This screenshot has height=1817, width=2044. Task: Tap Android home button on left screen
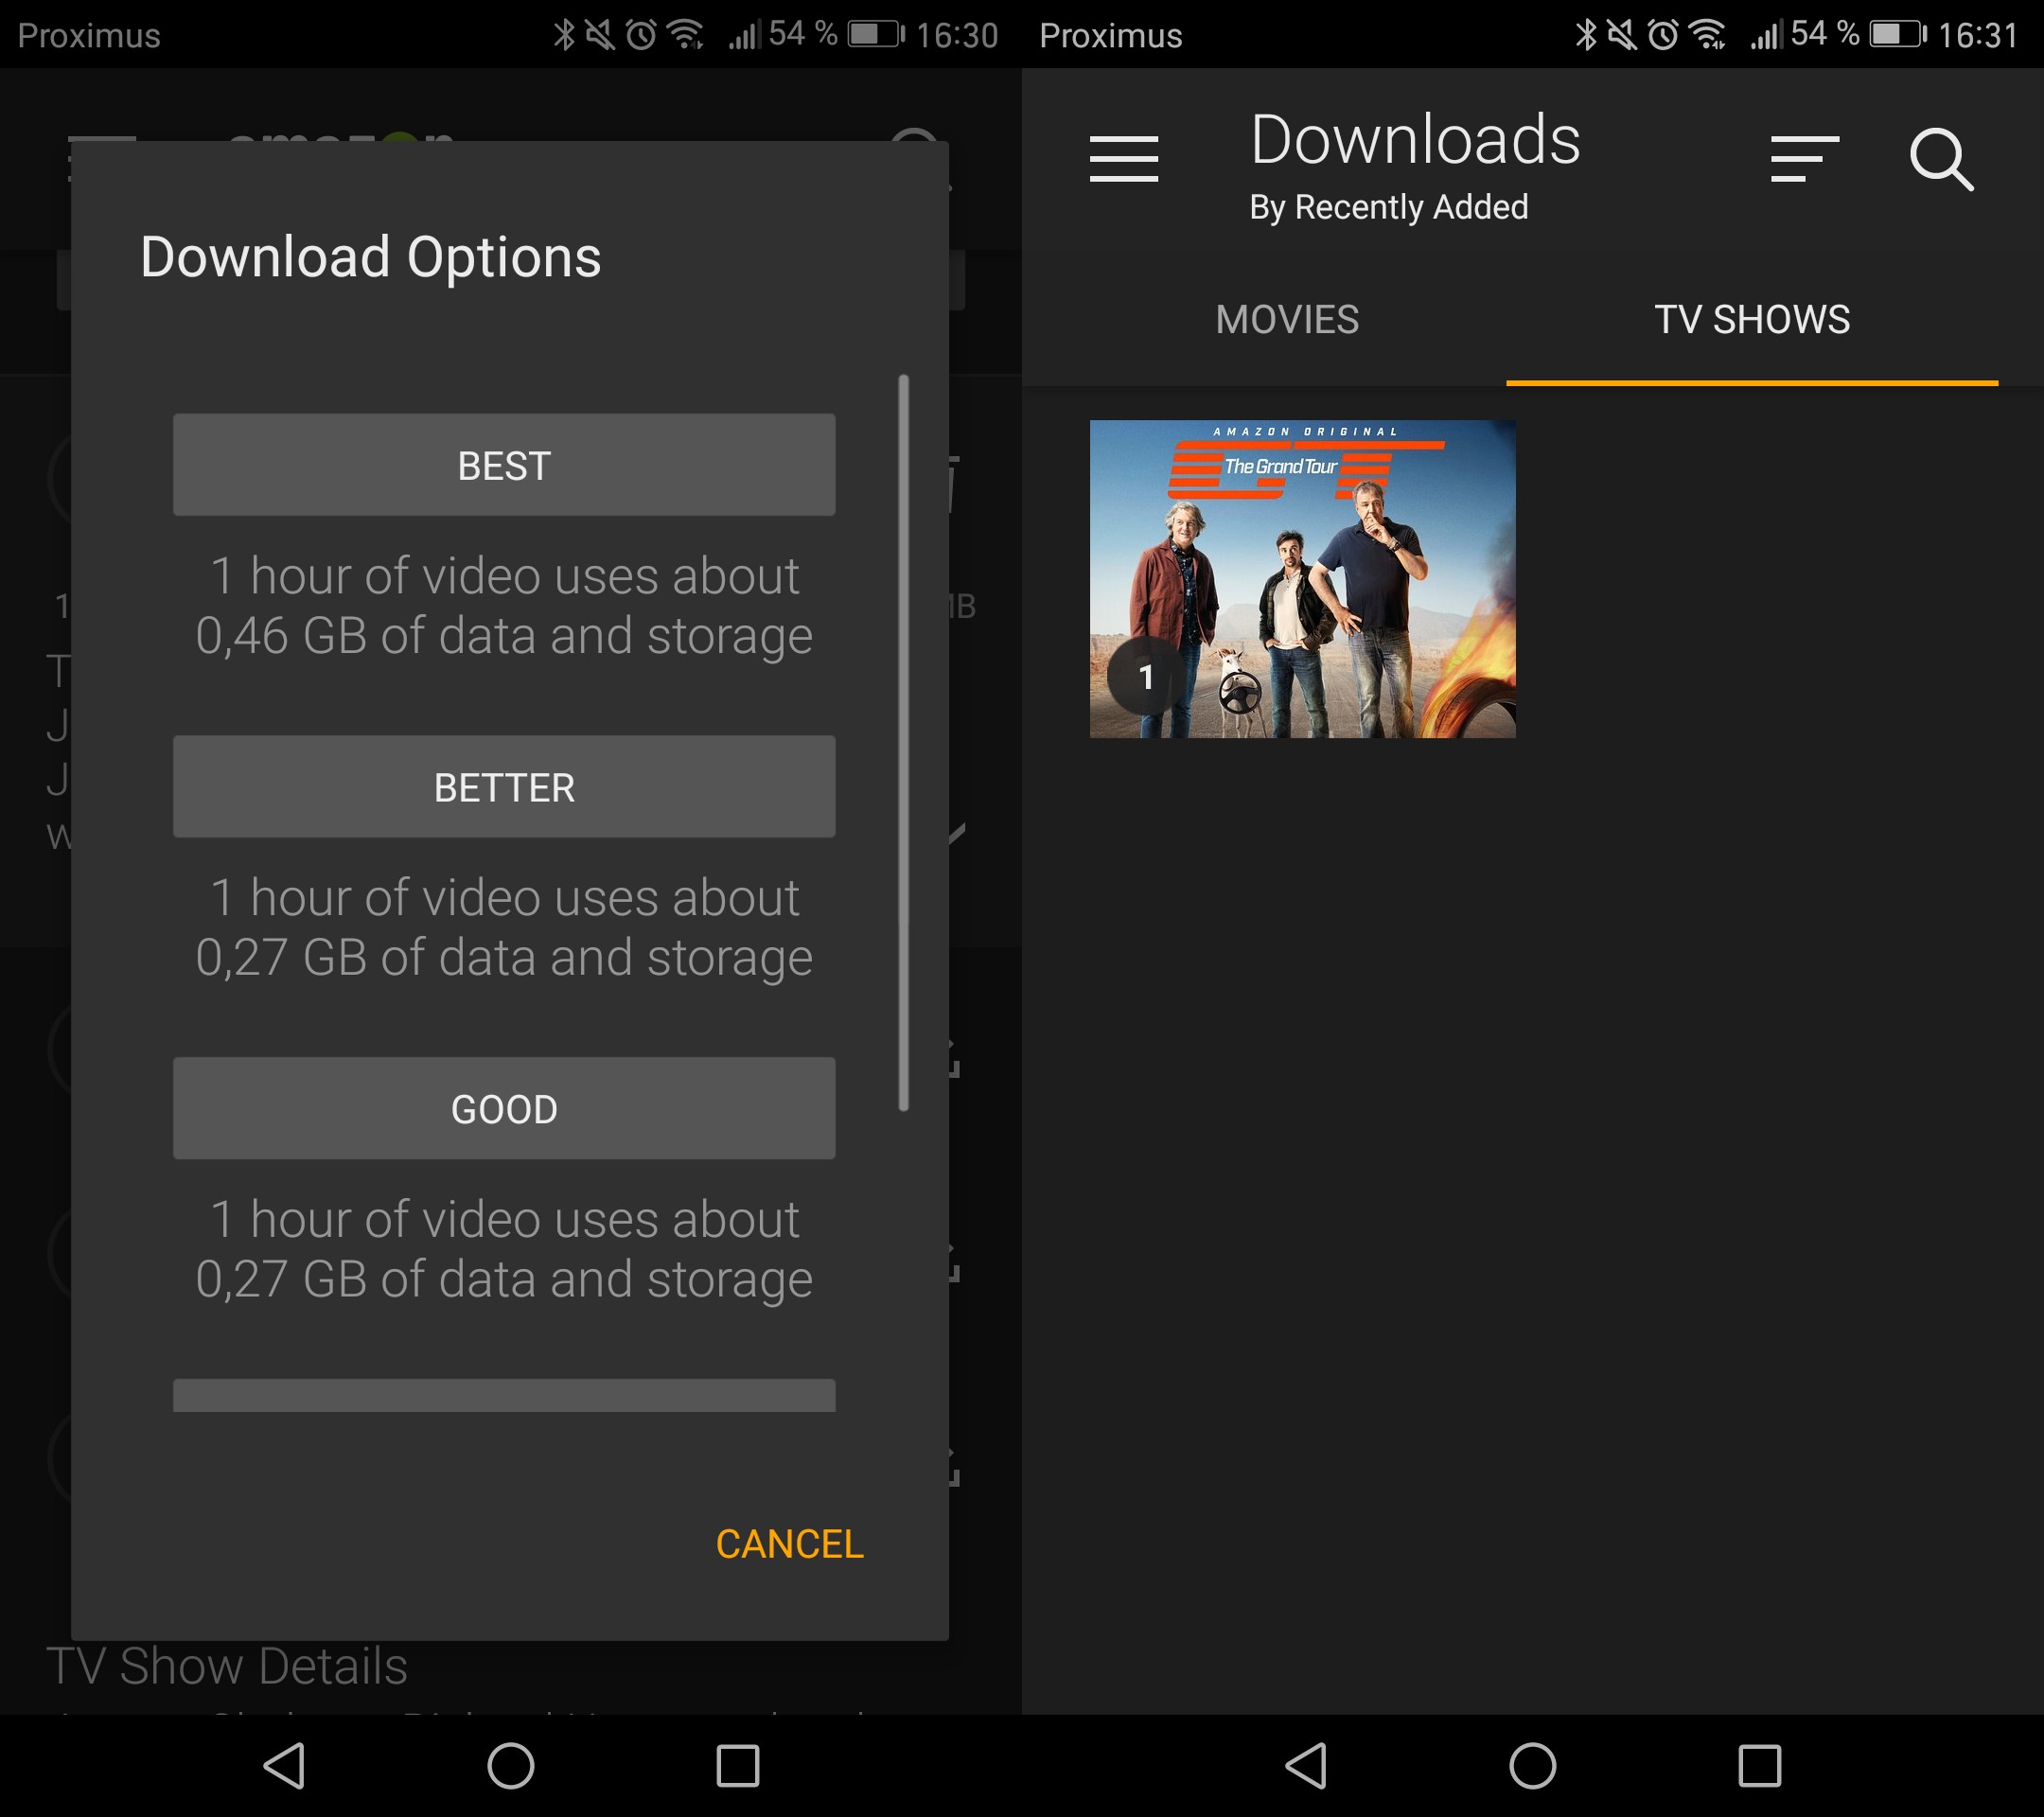pos(511,1765)
